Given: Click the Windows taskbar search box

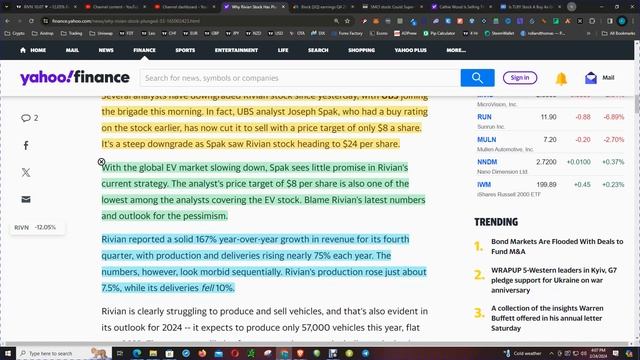Looking at the screenshot, I should [63, 353].
